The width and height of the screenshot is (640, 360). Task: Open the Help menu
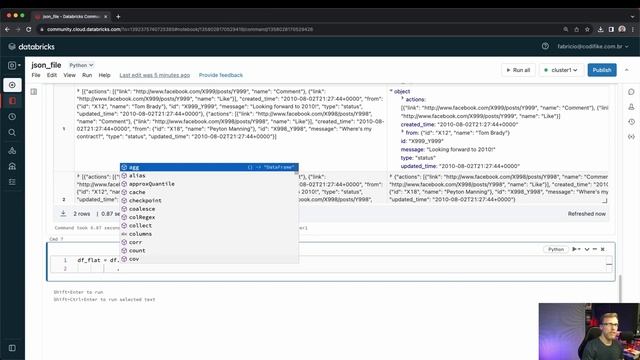click(104, 75)
